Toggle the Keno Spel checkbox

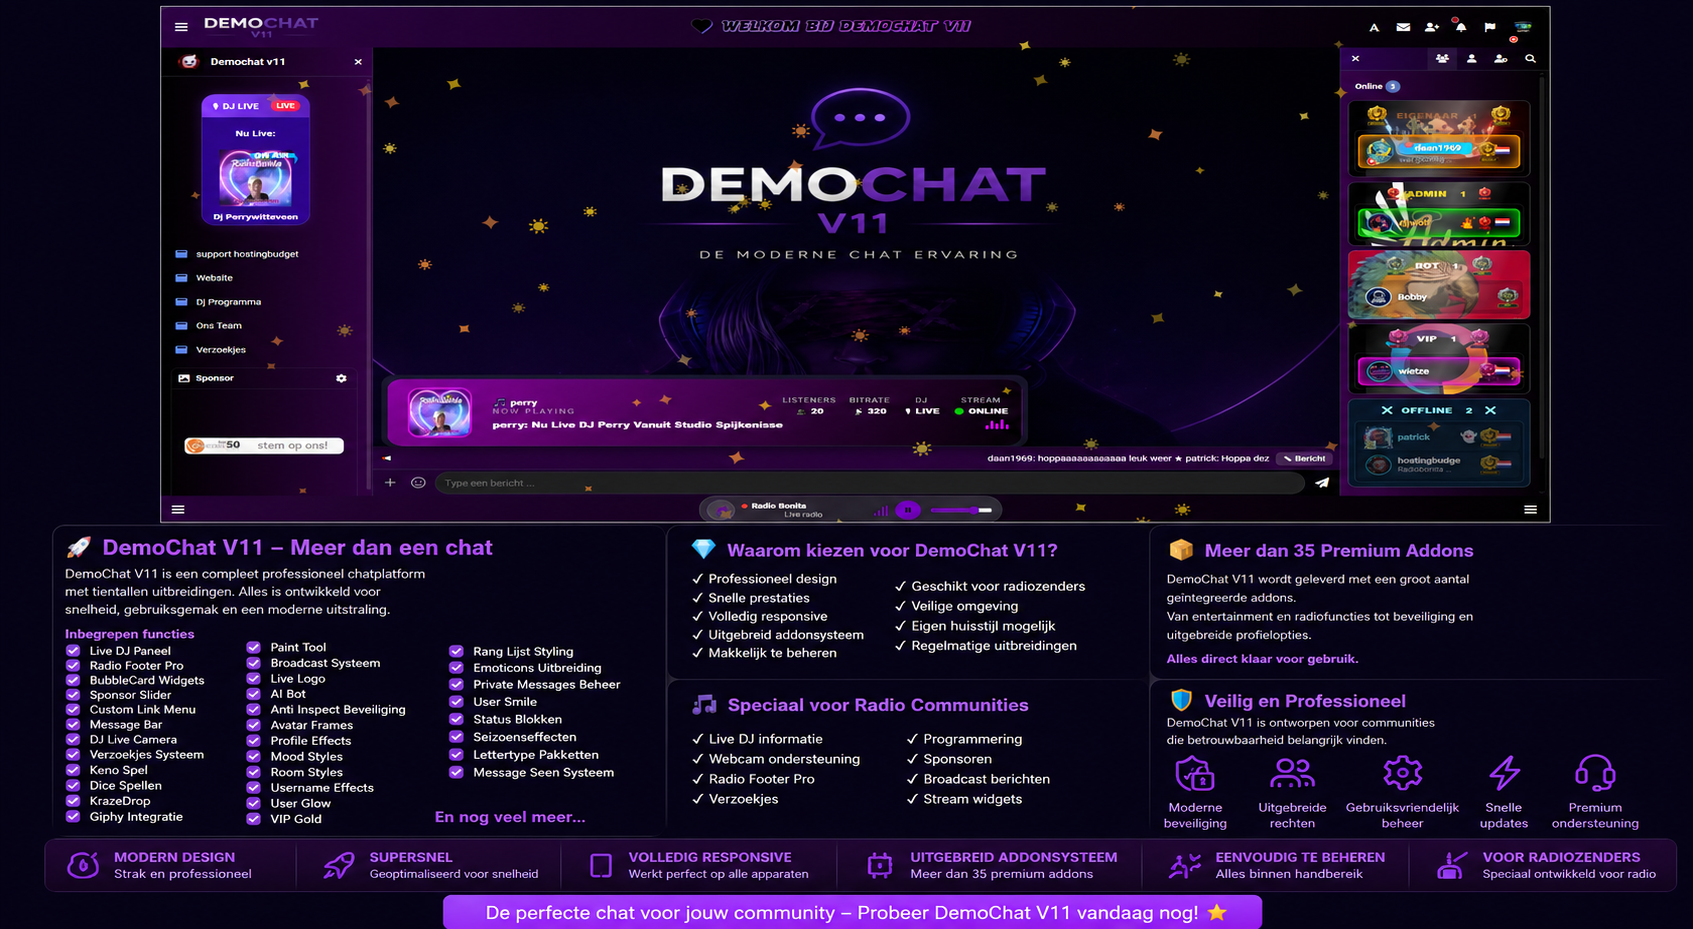click(x=73, y=770)
